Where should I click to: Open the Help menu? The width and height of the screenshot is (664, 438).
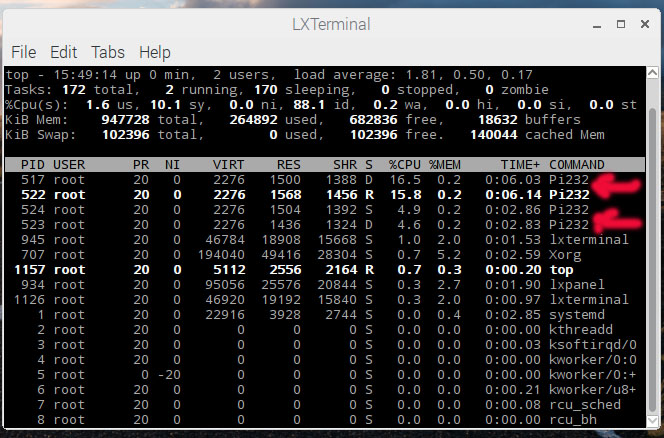pos(154,52)
